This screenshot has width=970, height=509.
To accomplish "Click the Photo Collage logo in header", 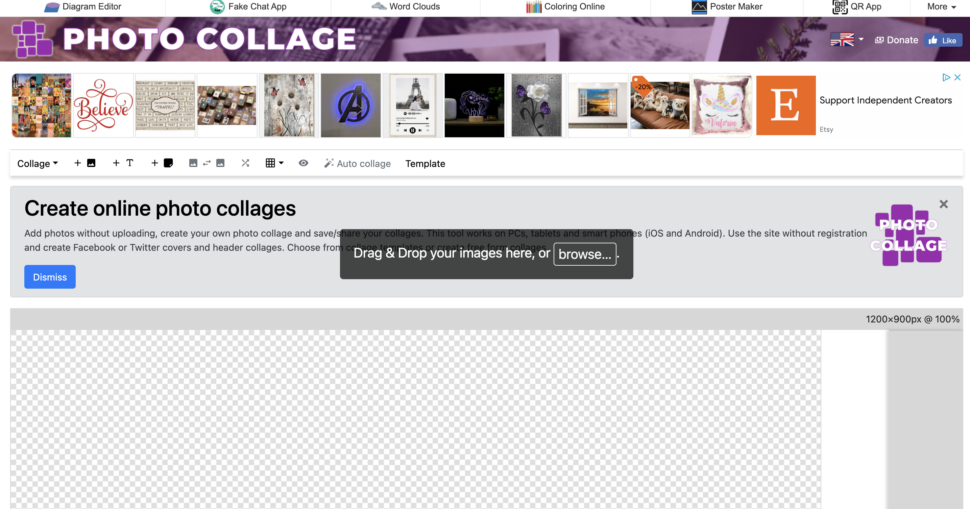I will [33, 39].
